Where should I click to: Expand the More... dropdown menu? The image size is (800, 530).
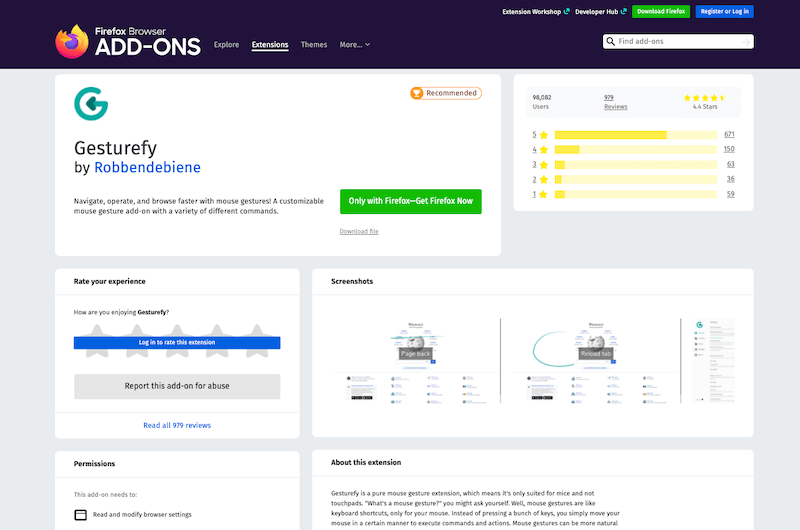pyautogui.click(x=355, y=45)
